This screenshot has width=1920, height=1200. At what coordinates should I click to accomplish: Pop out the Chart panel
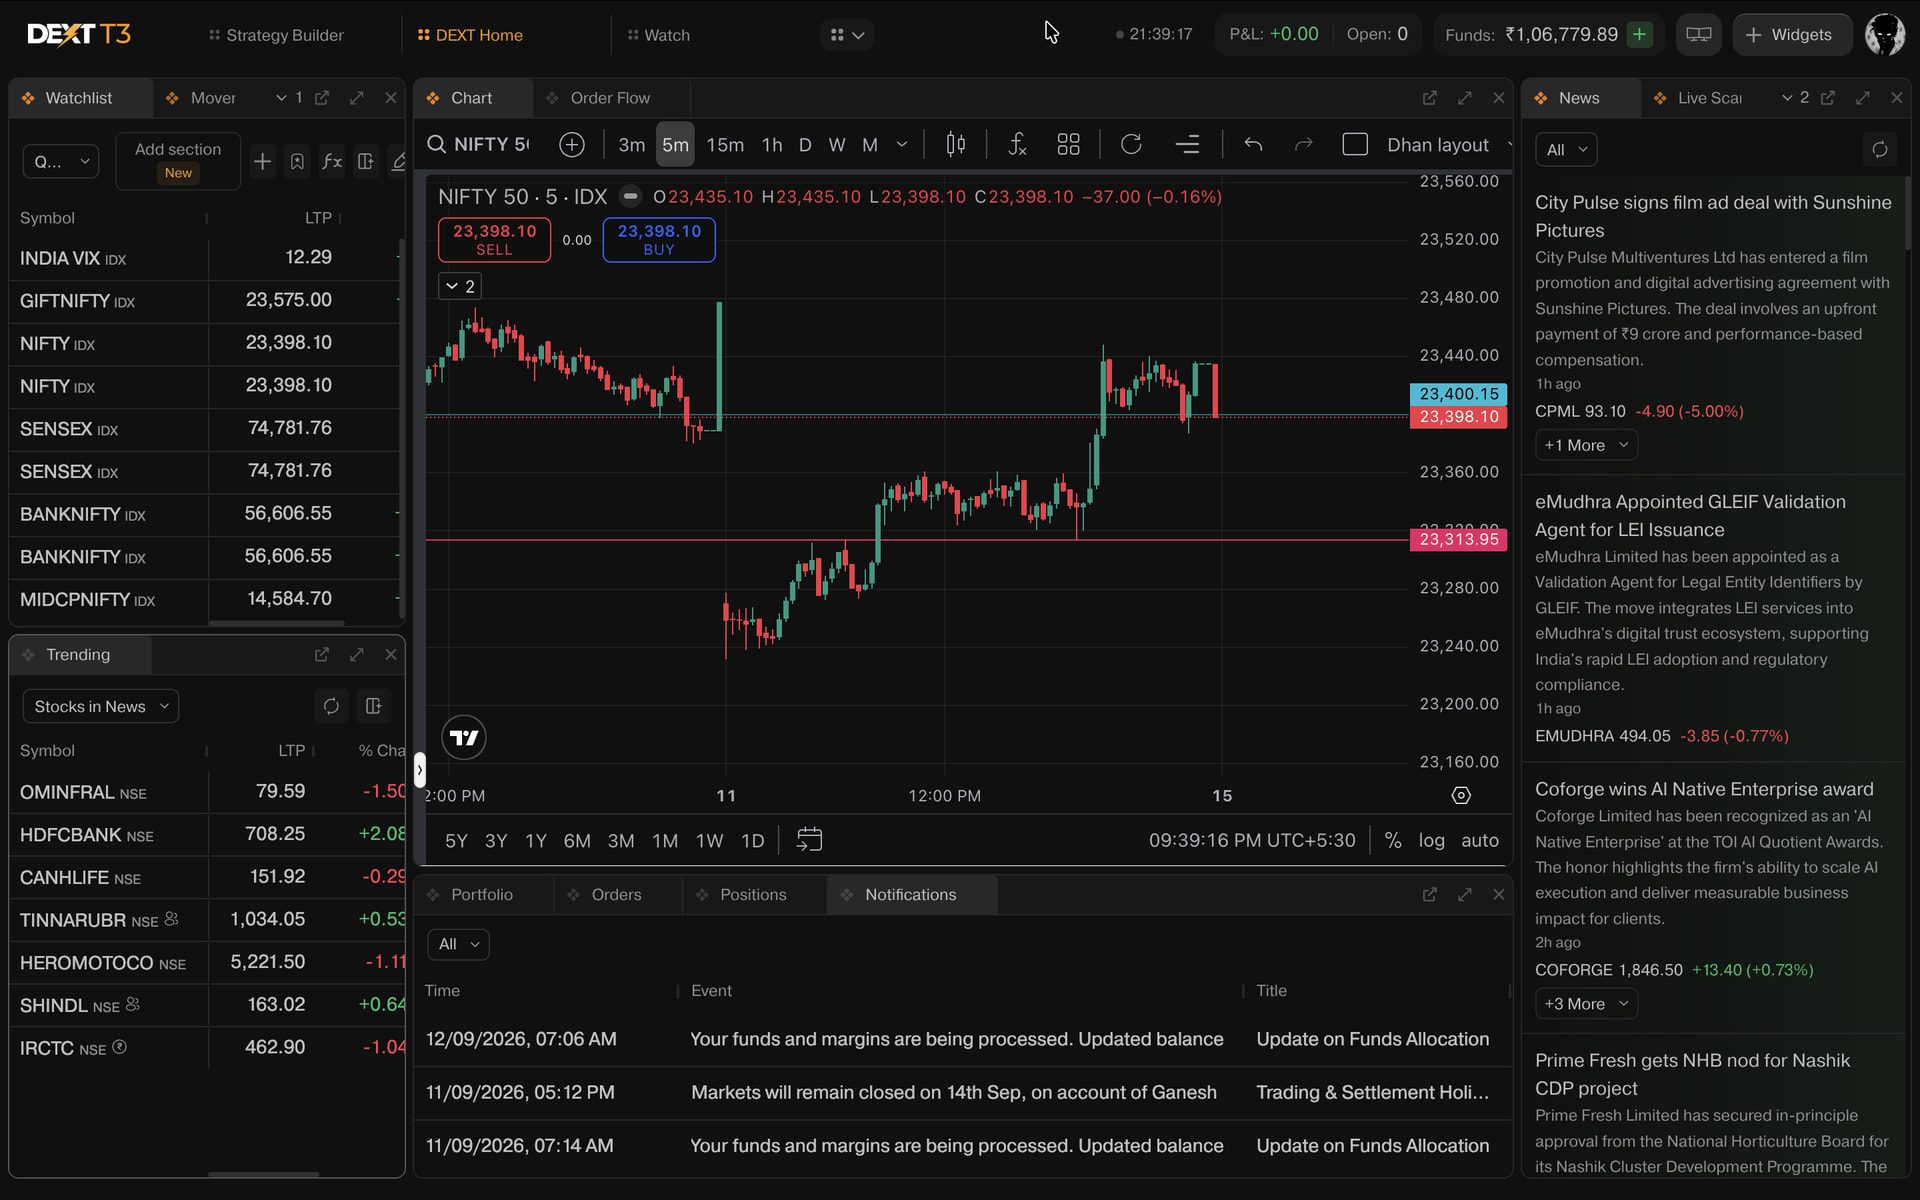(1430, 98)
